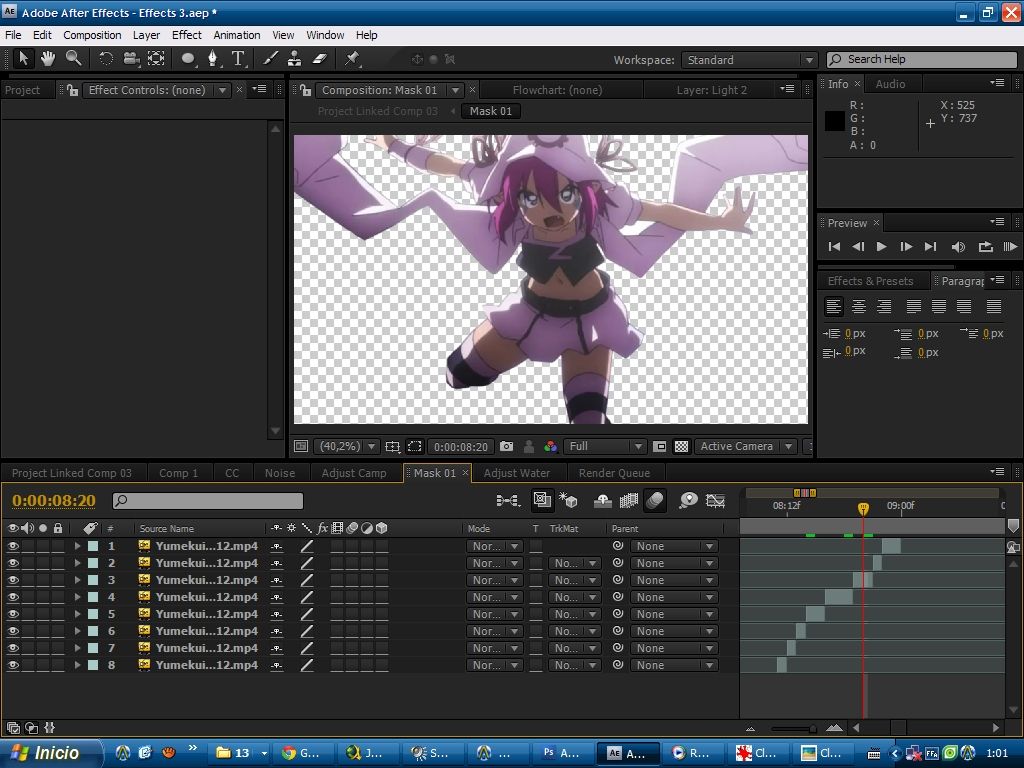Step to the next frame in Preview
The image size is (1024, 768).
[906, 246]
